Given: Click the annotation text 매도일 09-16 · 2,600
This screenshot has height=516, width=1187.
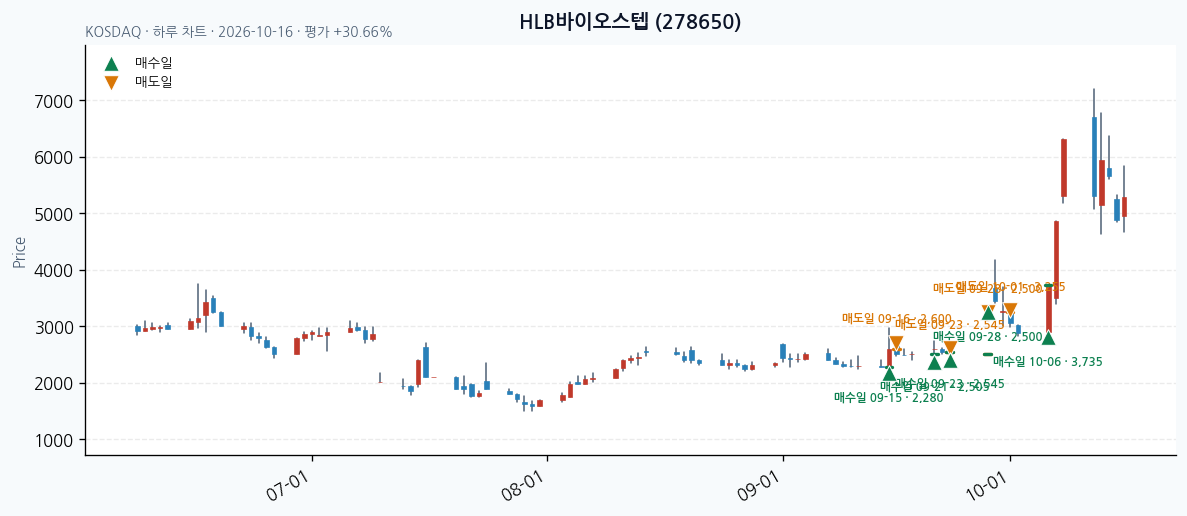Looking at the screenshot, I should coord(897,319).
